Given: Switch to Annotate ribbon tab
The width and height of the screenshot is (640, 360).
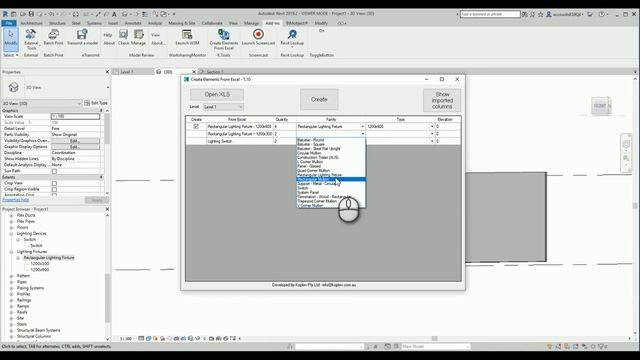Looking at the screenshot, I should click(x=133, y=23).
